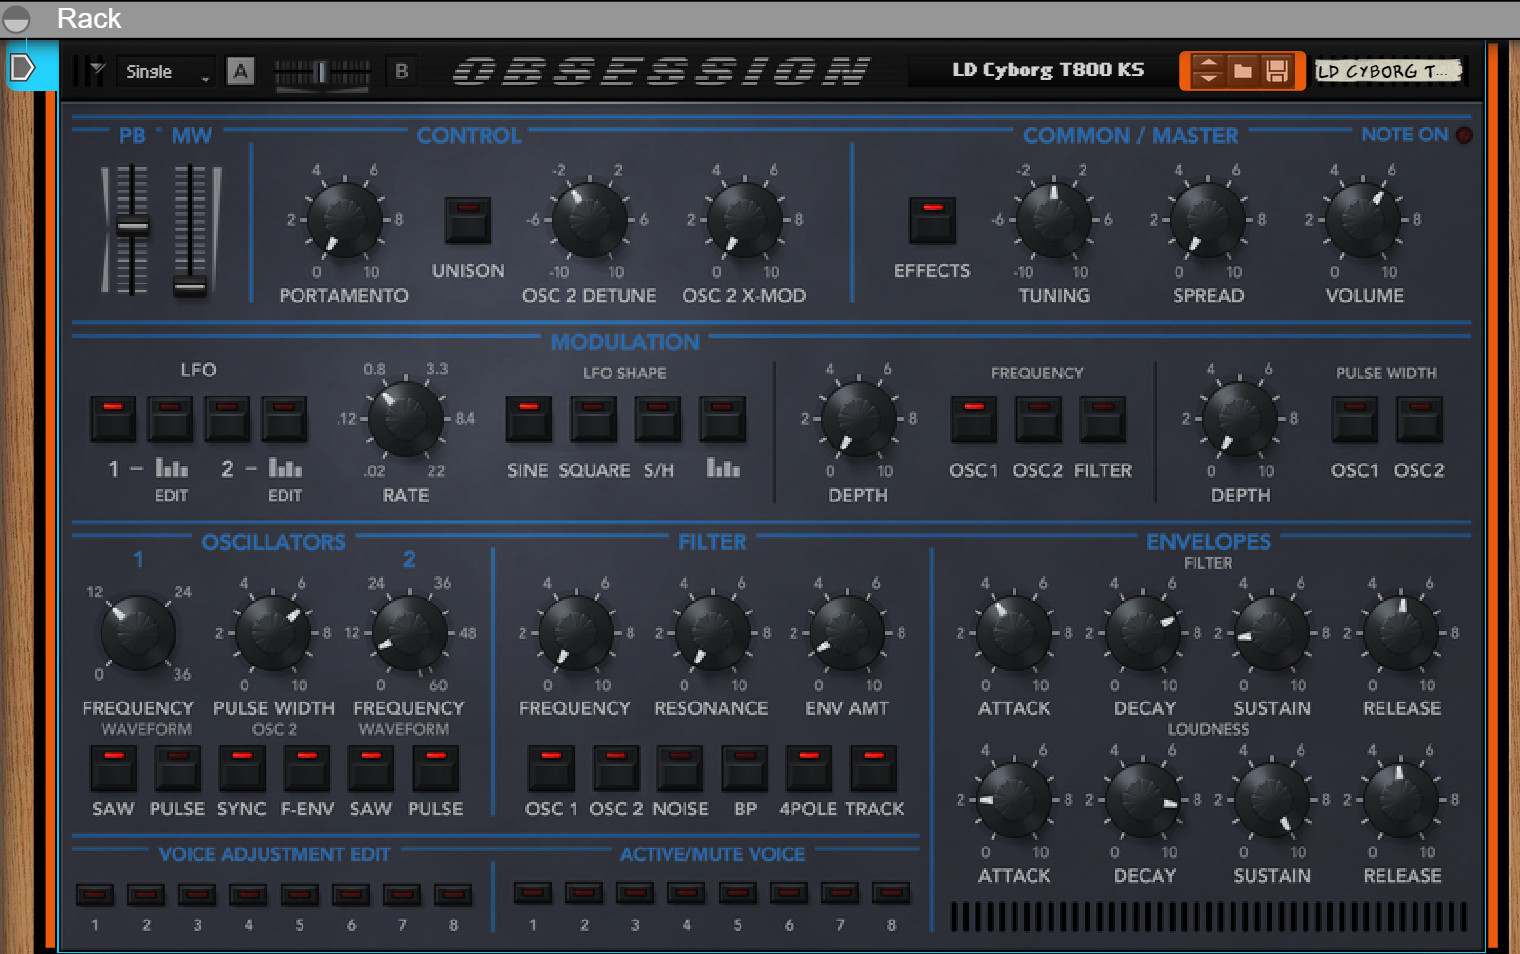Click the LD Cyborg T800 KS preset name display
The width and height of the screenshot is (1520, 954).
[x=1048, y=70]
